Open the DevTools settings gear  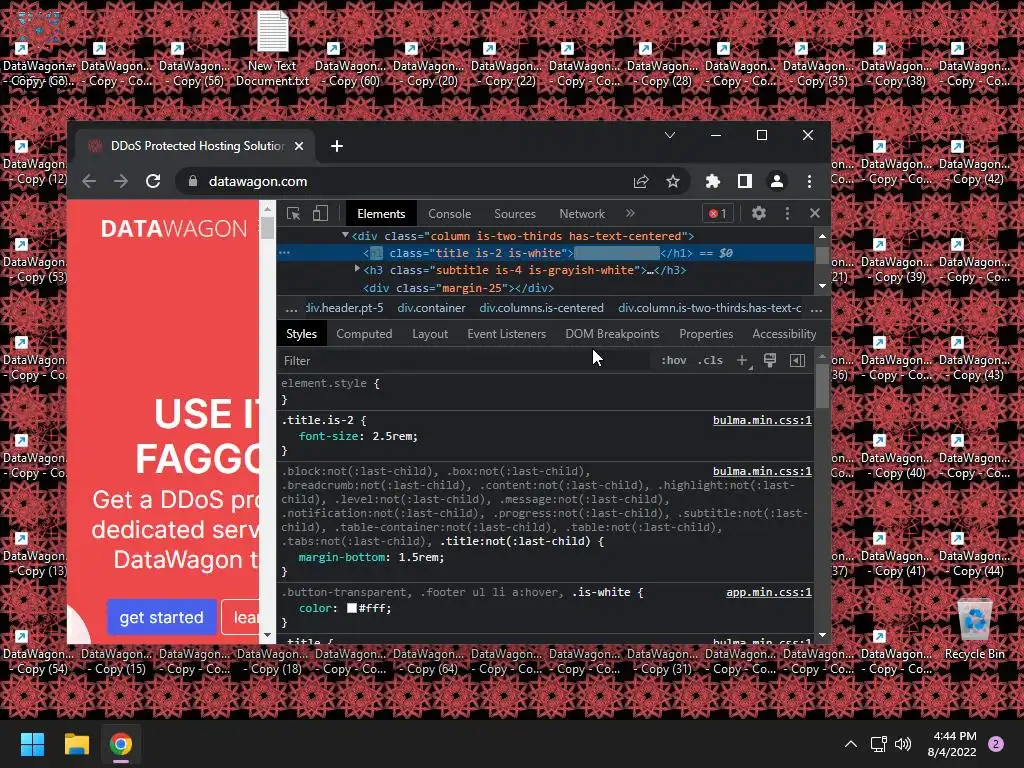(x=758, y=213)
